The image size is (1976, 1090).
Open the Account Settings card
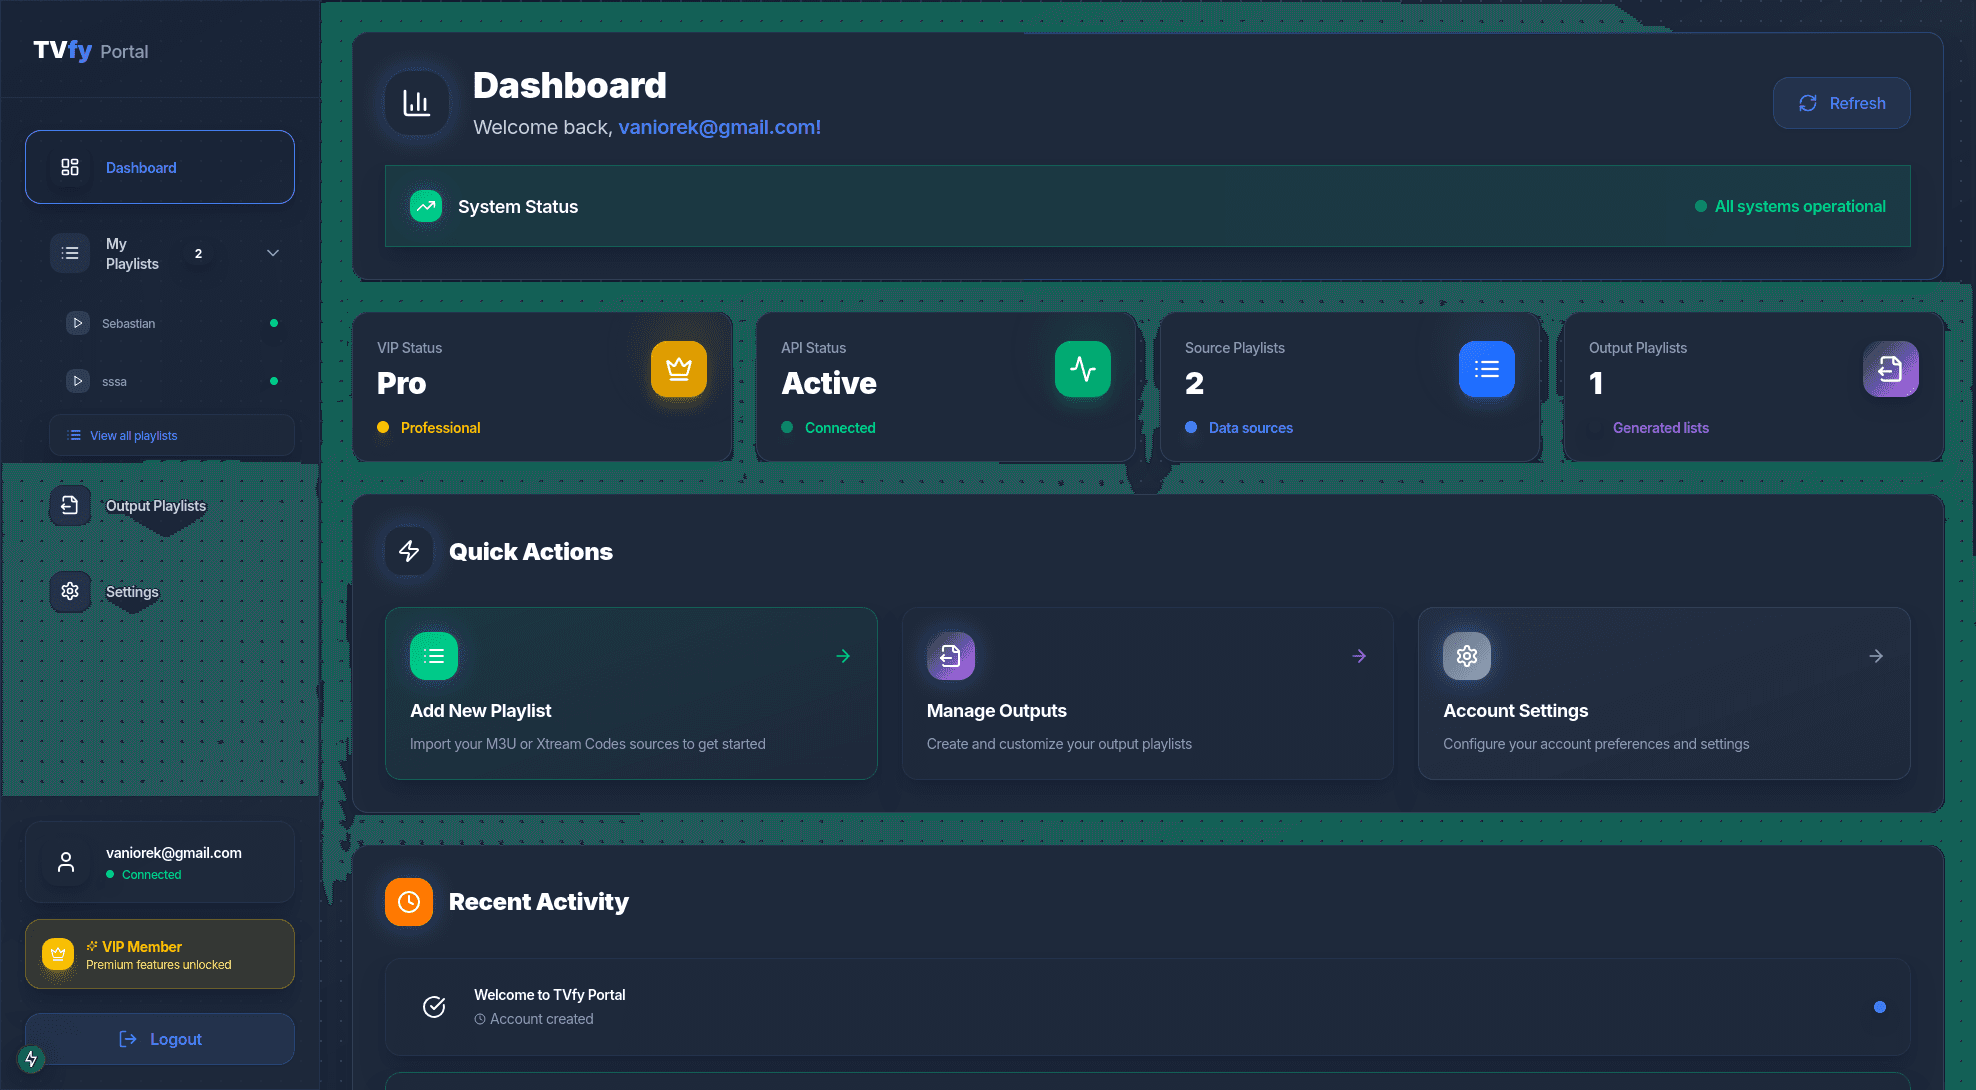(x=1664, y=693)
